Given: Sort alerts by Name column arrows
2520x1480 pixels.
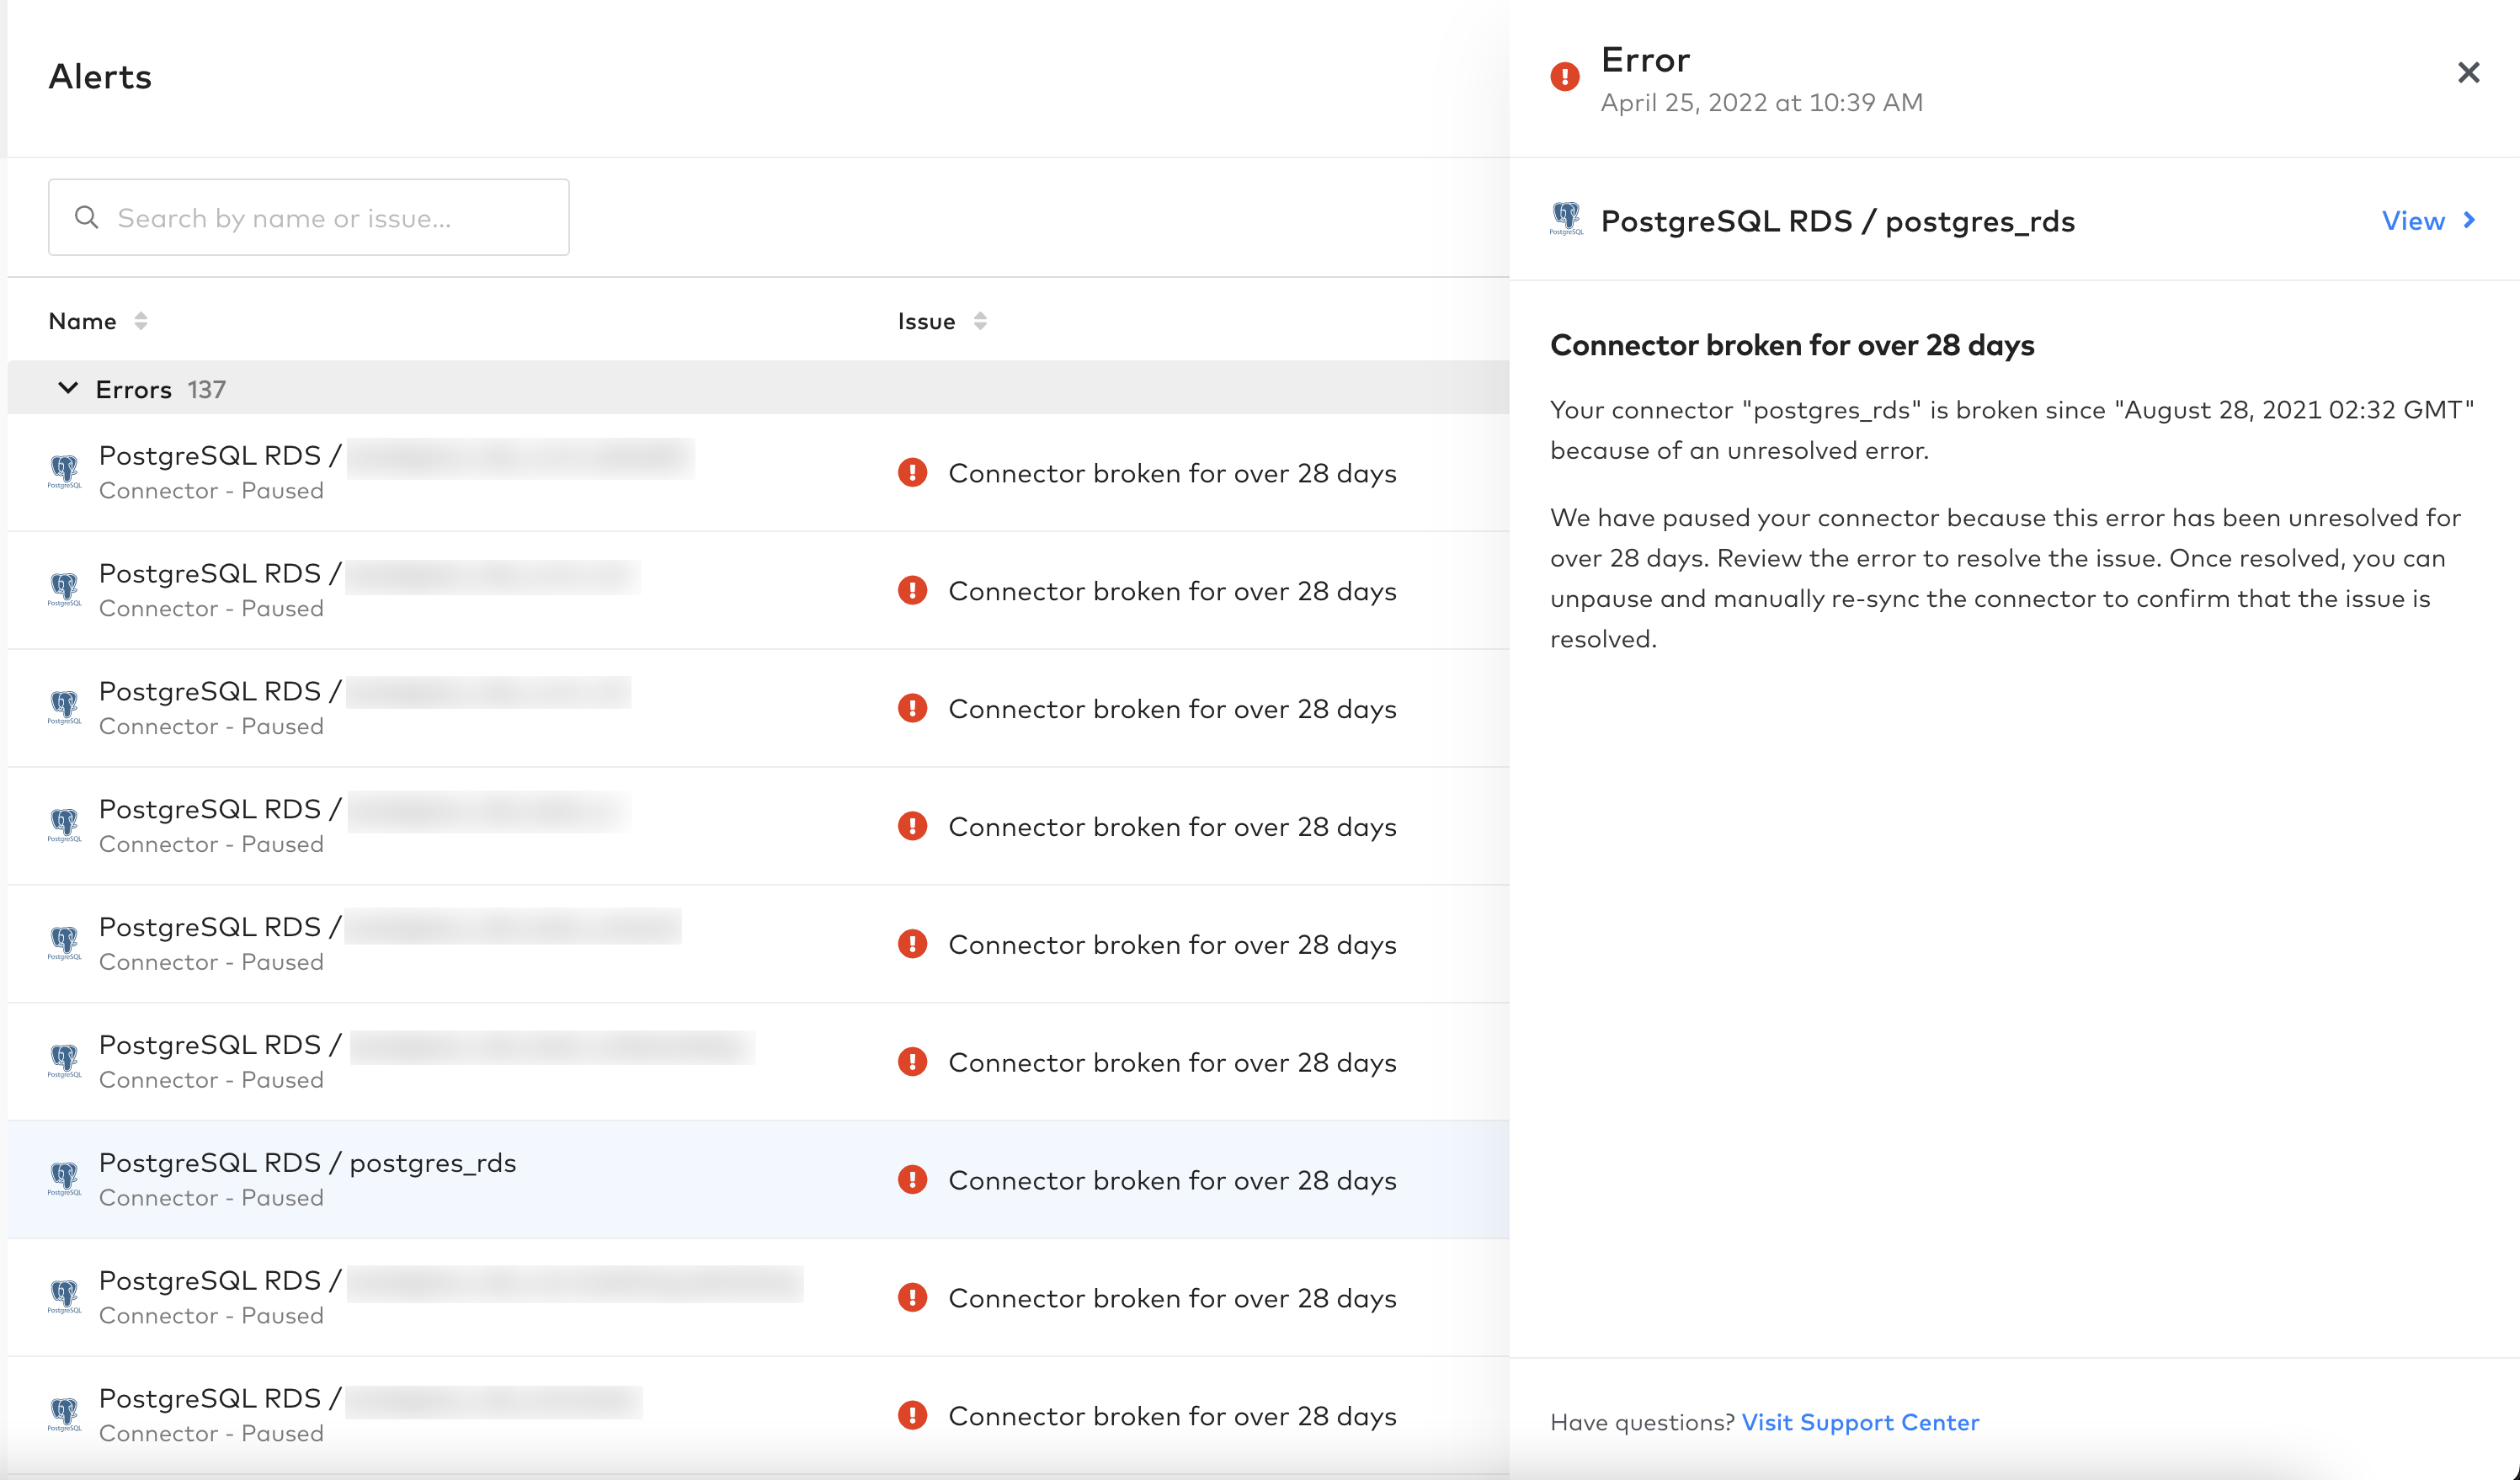Looking at the screenshot, I should 141,321.
